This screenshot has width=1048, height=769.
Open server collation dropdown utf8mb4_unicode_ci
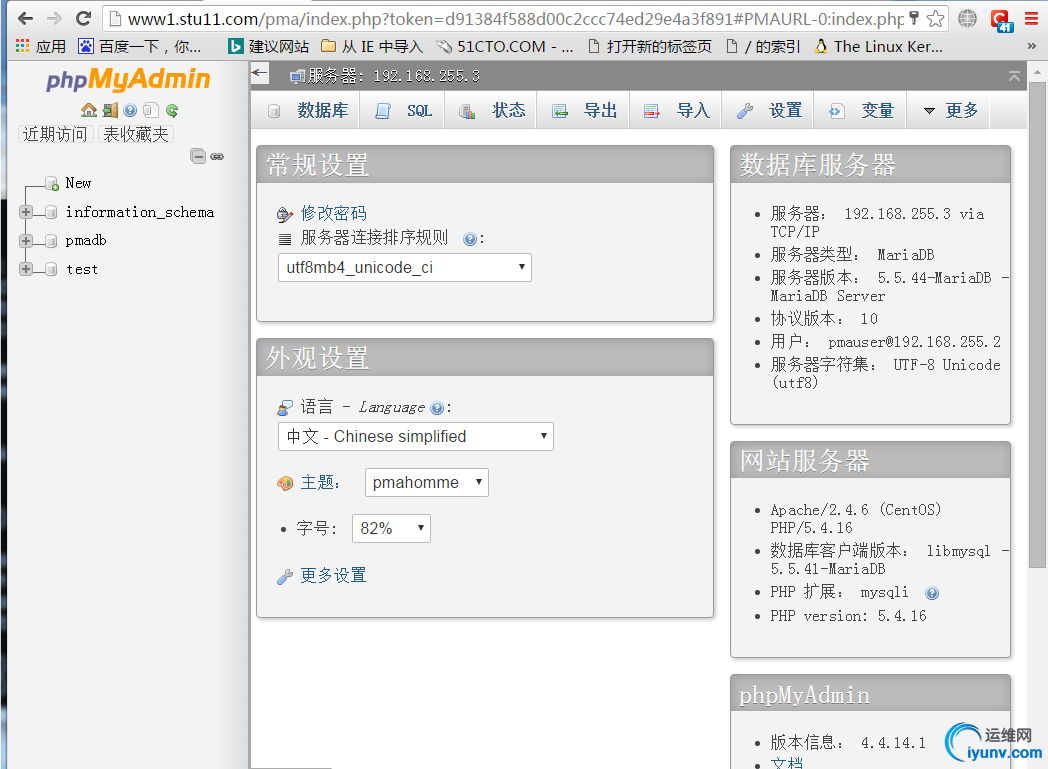coord(404,267)
